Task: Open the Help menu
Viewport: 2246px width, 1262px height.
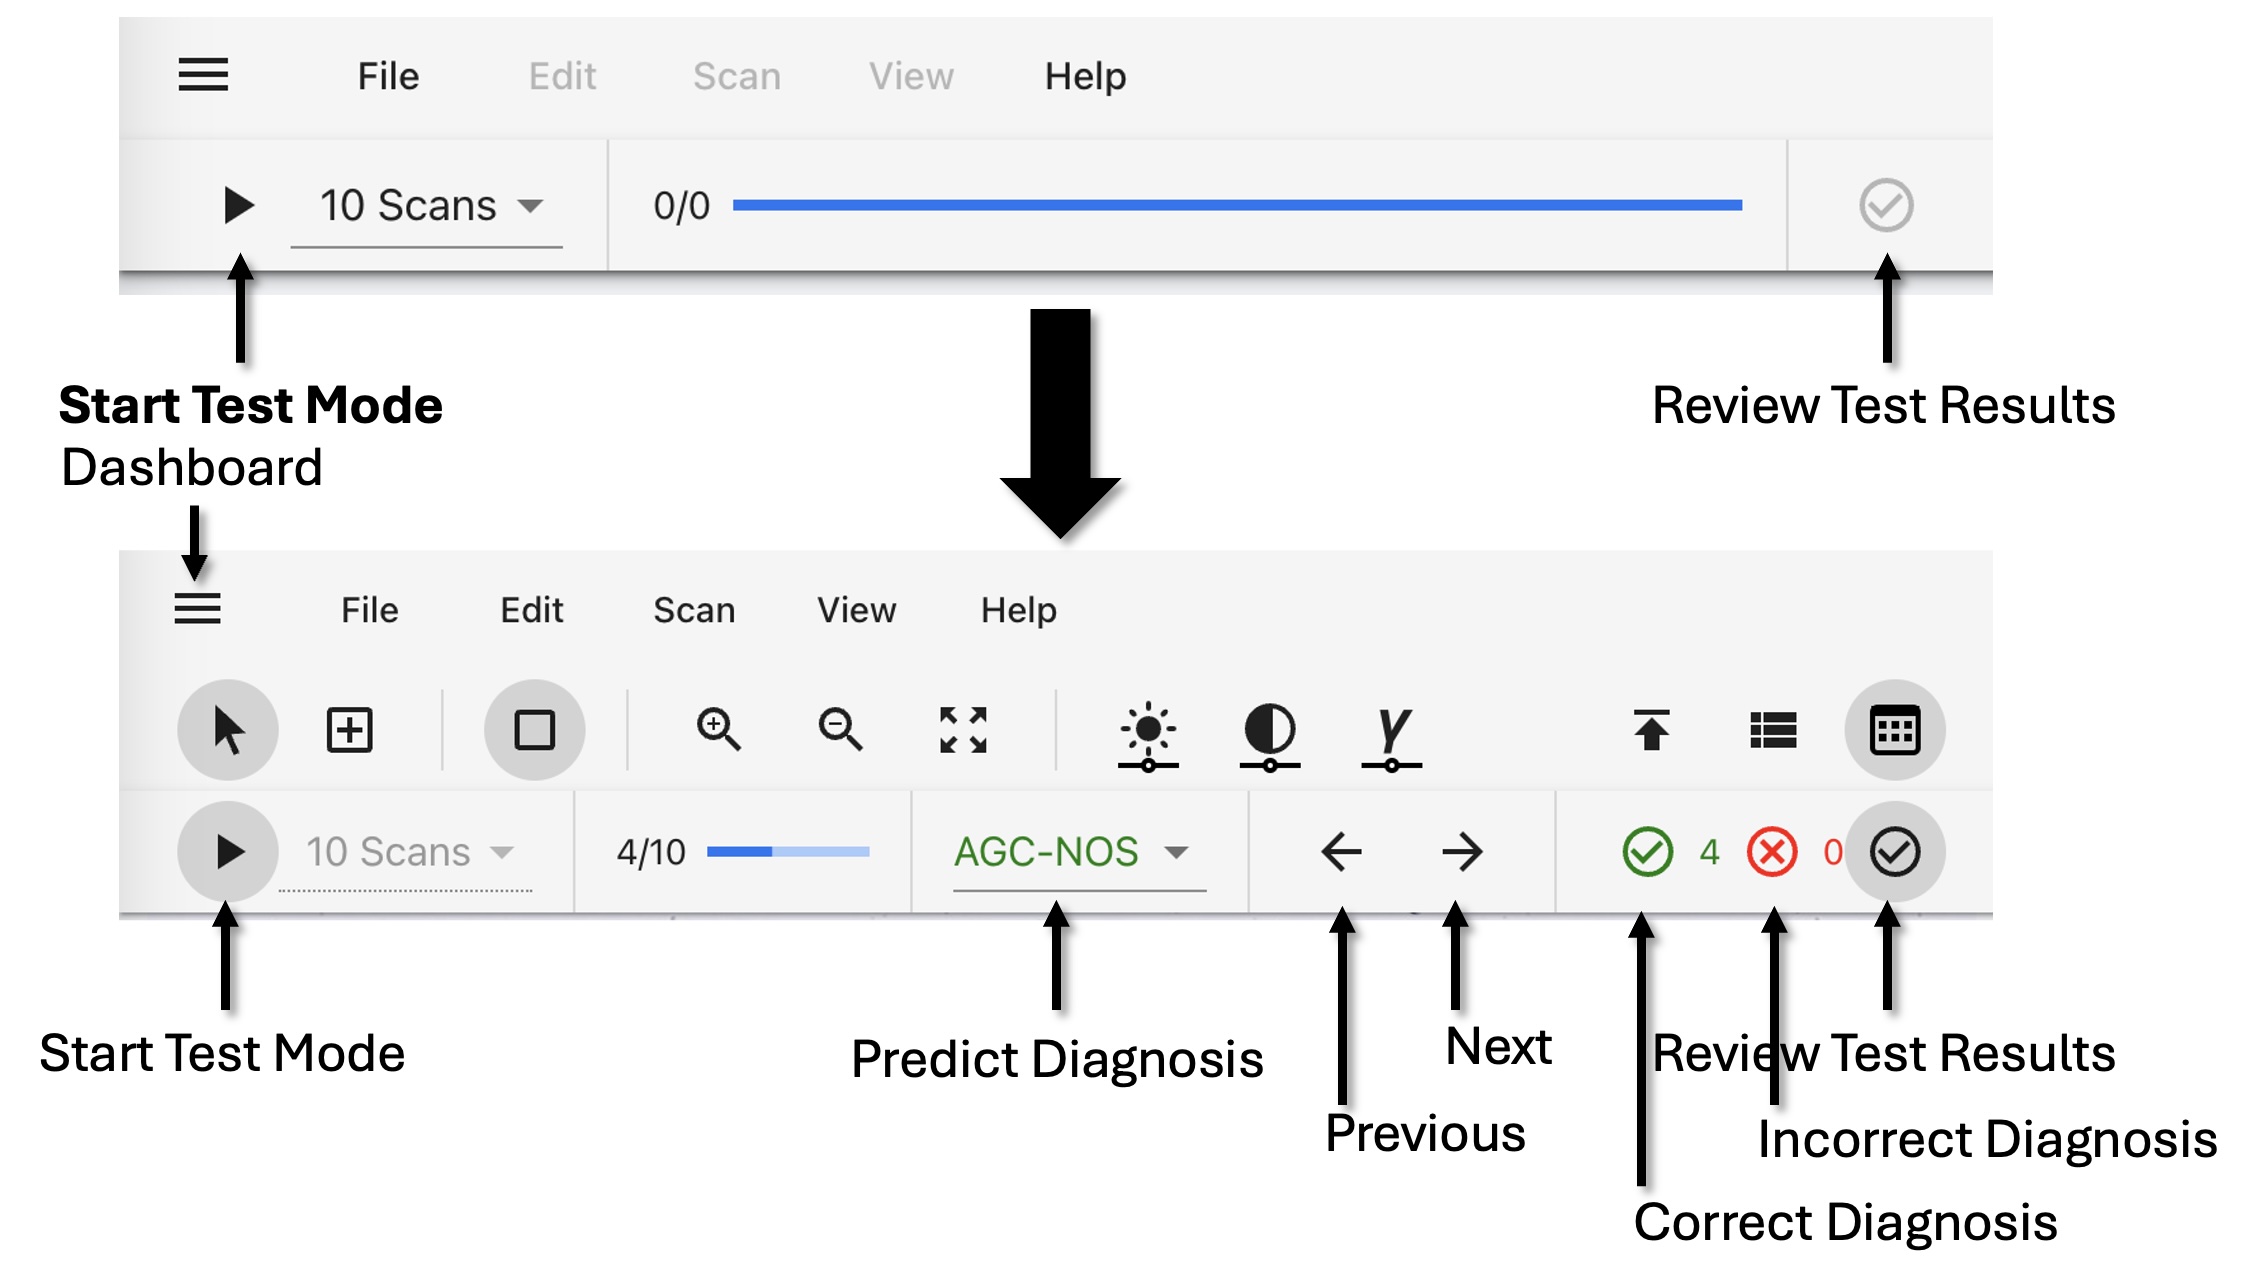Action: 1020,609
